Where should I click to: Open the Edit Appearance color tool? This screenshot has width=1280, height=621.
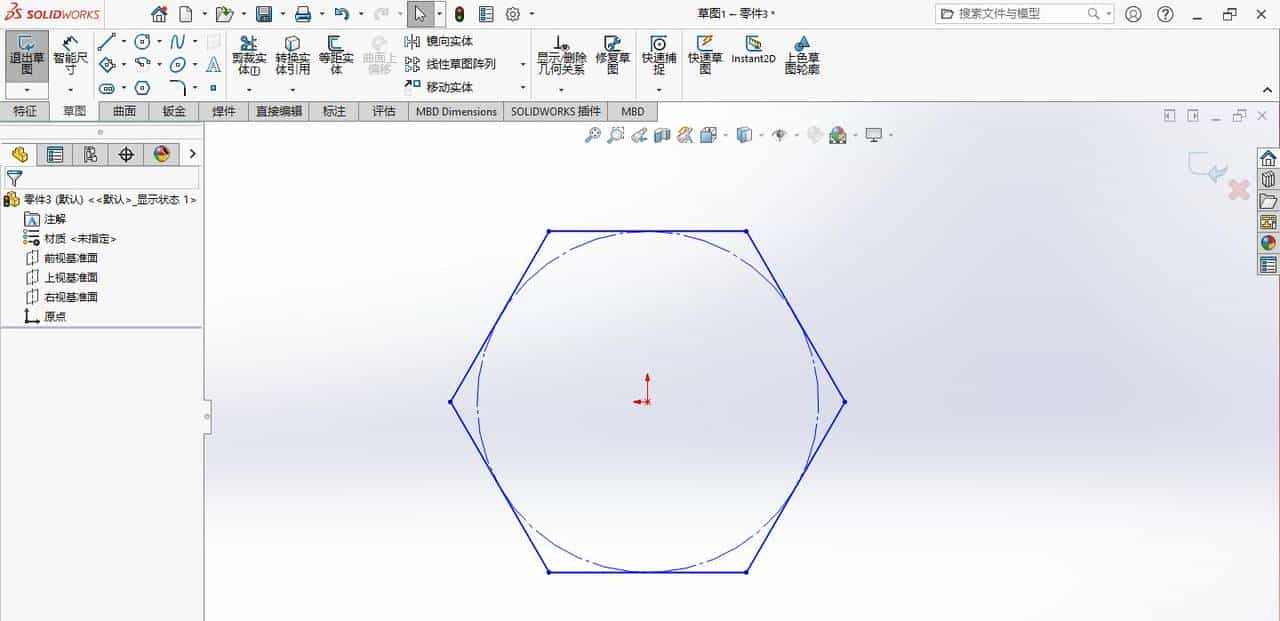(836, 135)
